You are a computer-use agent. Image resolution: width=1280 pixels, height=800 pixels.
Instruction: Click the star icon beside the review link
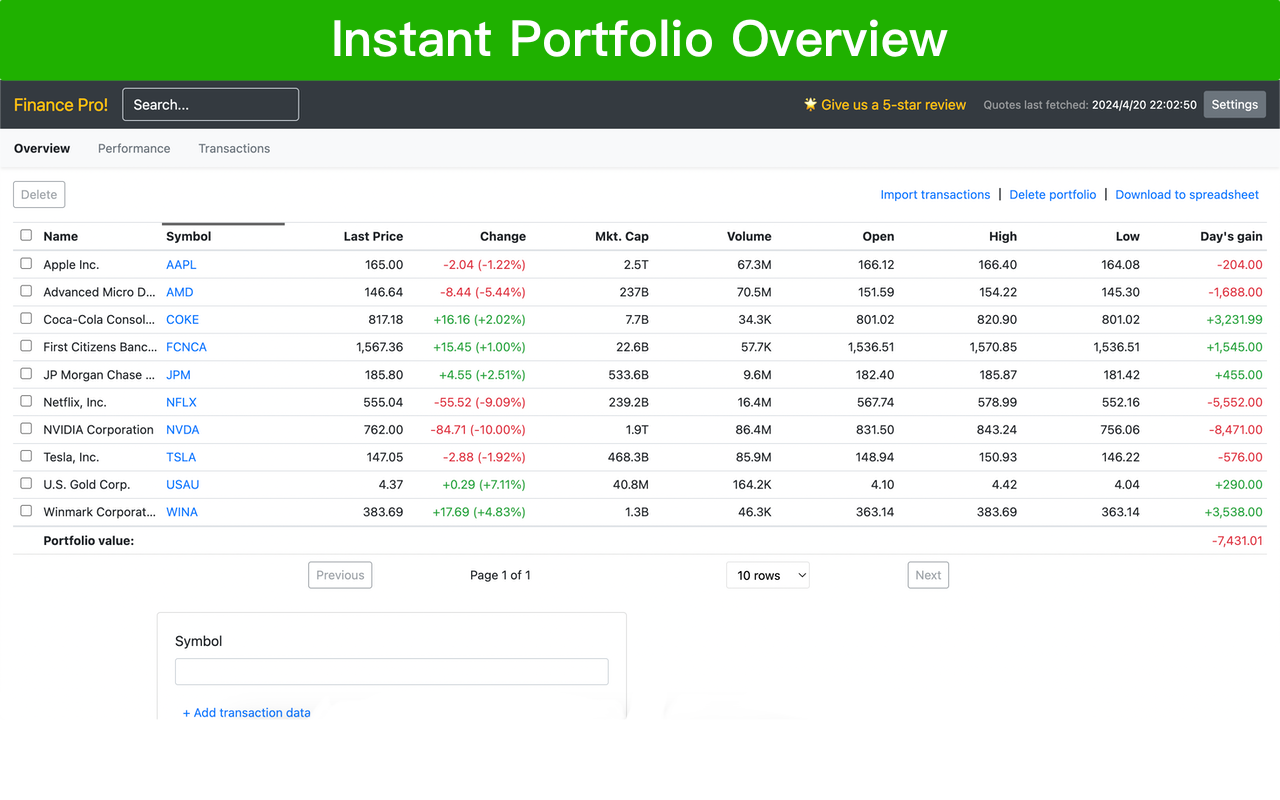coord(810,104)
